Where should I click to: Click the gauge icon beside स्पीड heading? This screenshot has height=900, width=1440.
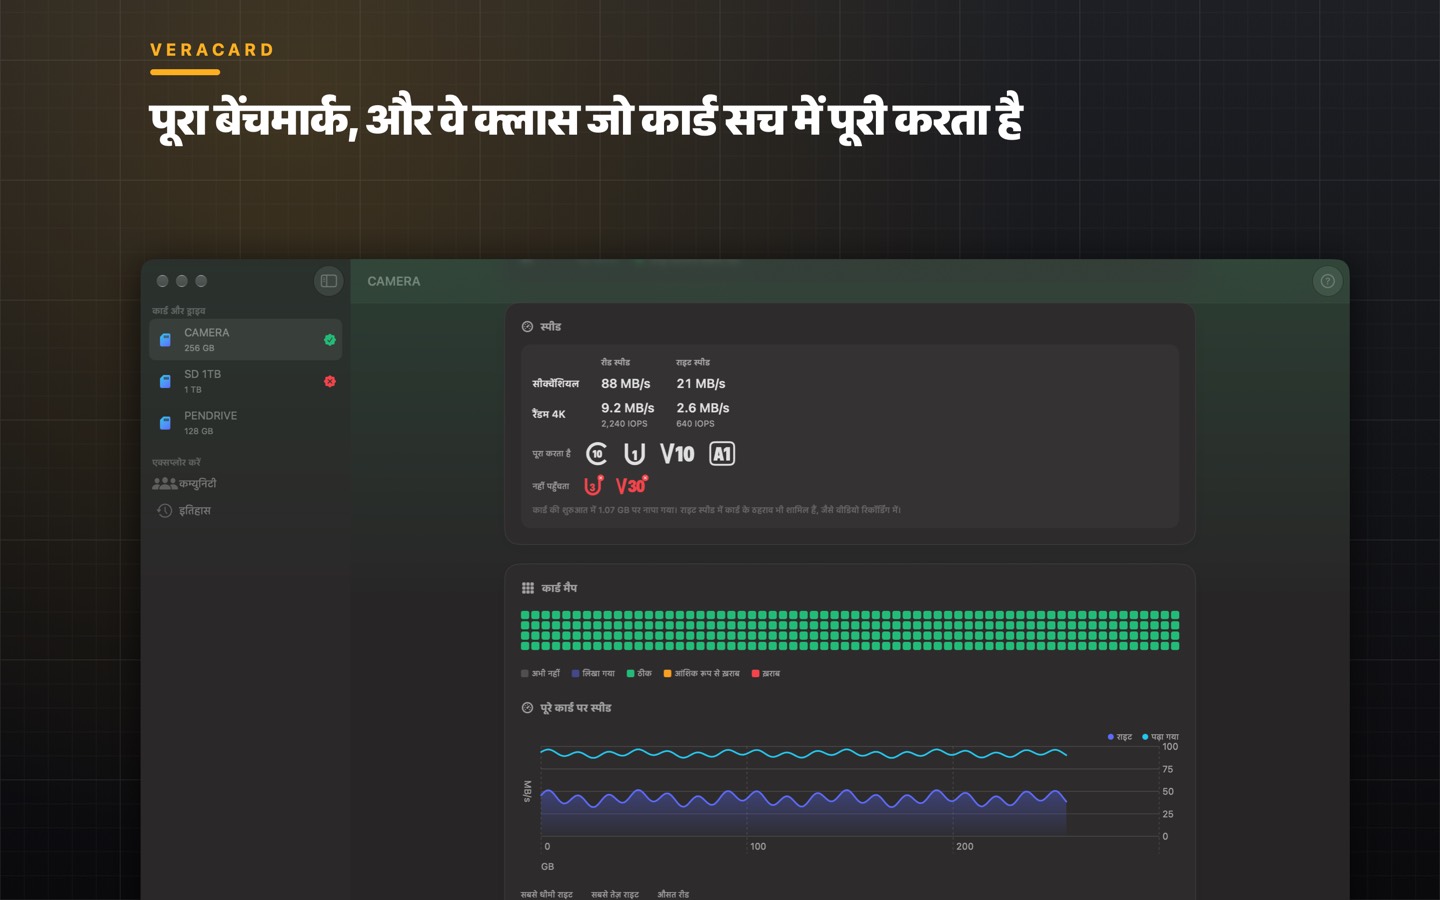click(527, 327)
